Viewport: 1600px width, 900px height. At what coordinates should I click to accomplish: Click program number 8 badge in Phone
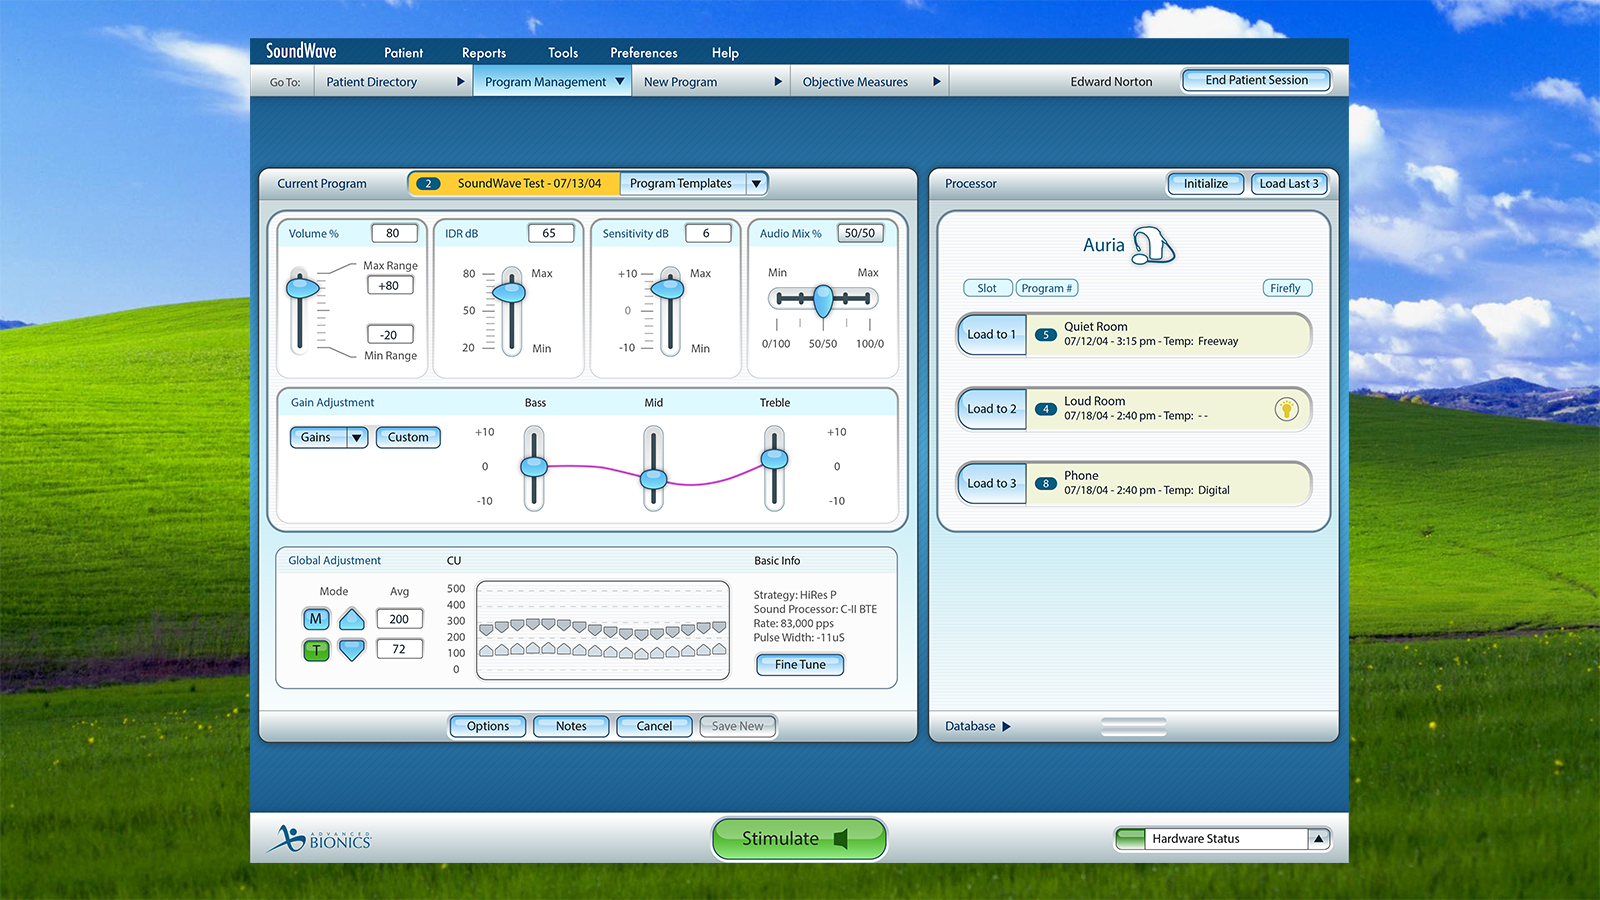tap(1046, 484)
